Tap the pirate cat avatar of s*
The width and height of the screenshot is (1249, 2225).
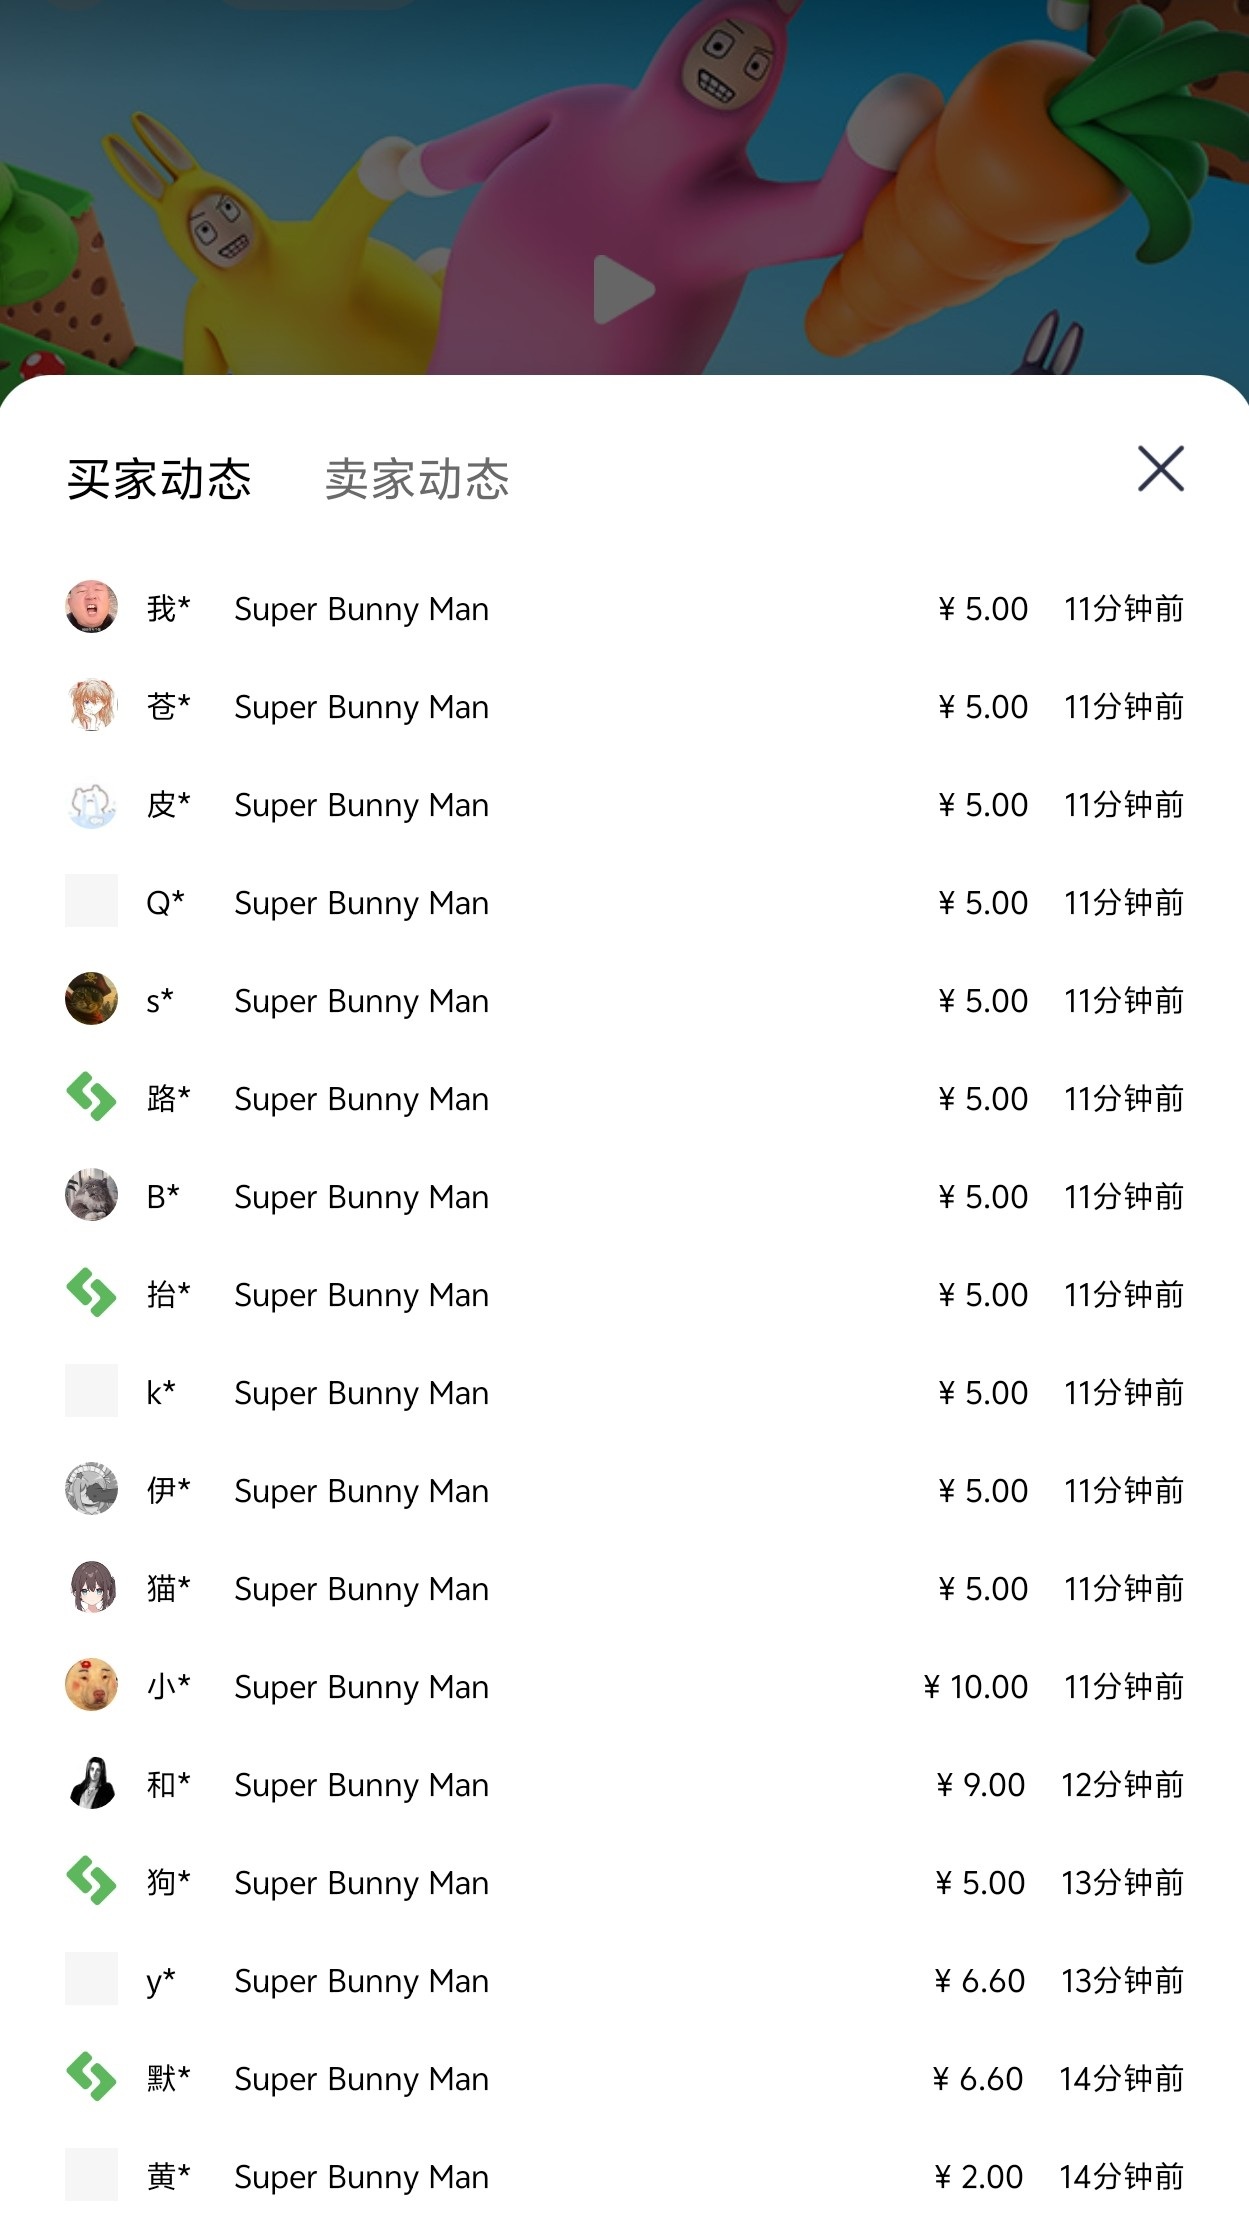(91, 999)
